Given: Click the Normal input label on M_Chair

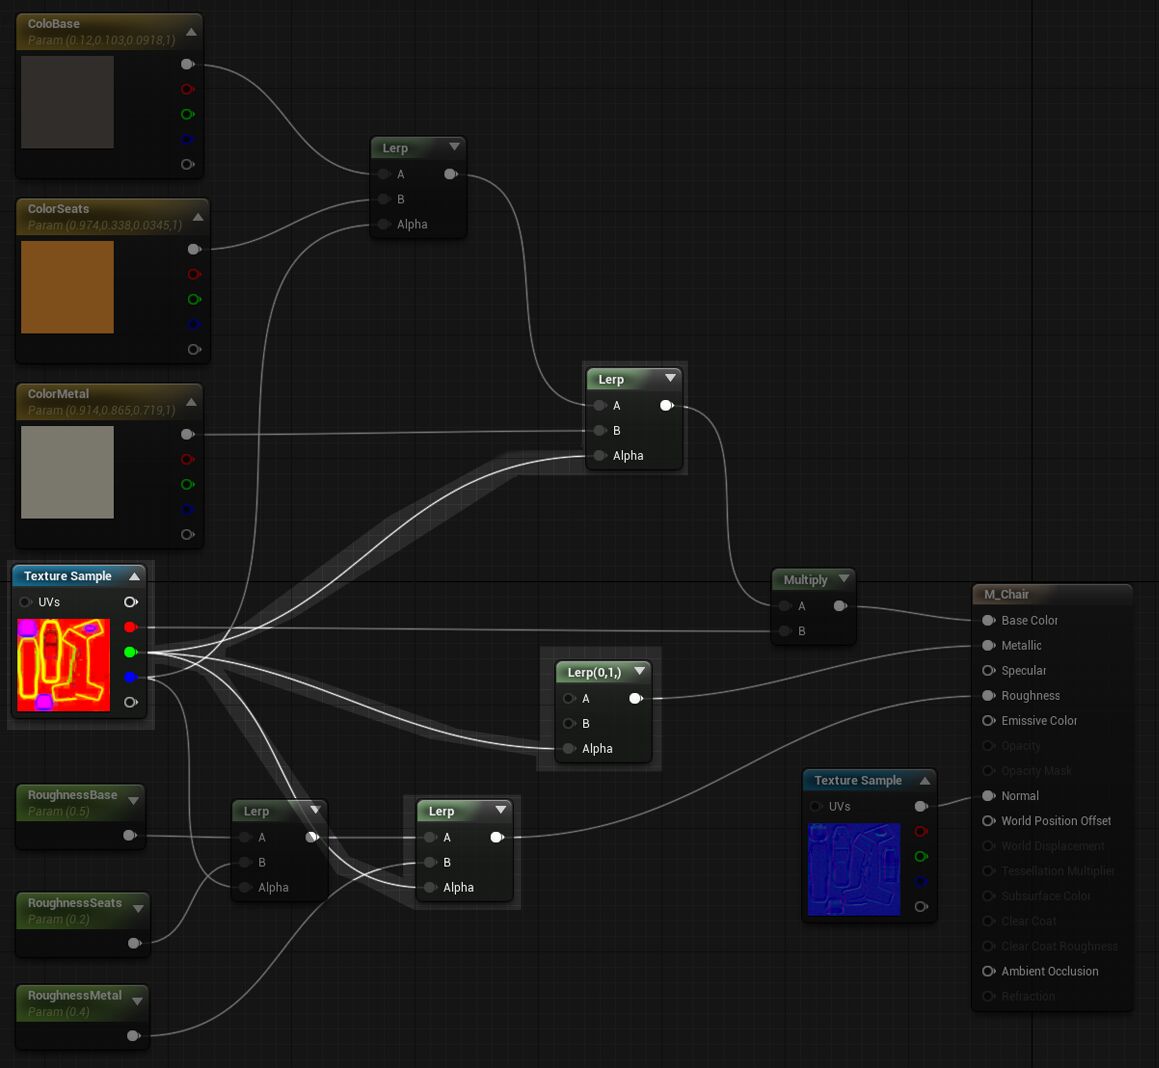Looking at the screenshot, I should click(x=1019, y=796).
